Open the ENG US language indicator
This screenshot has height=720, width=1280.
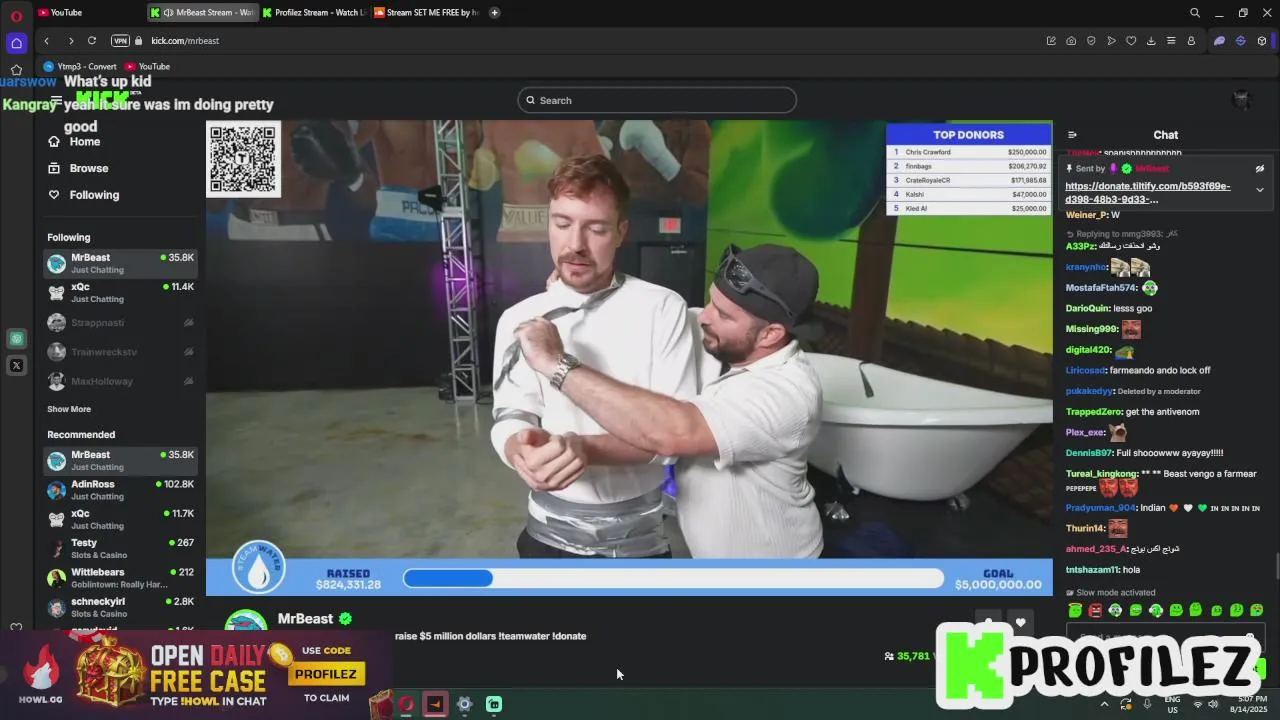pyautogui.click(x=1172, y=704)
